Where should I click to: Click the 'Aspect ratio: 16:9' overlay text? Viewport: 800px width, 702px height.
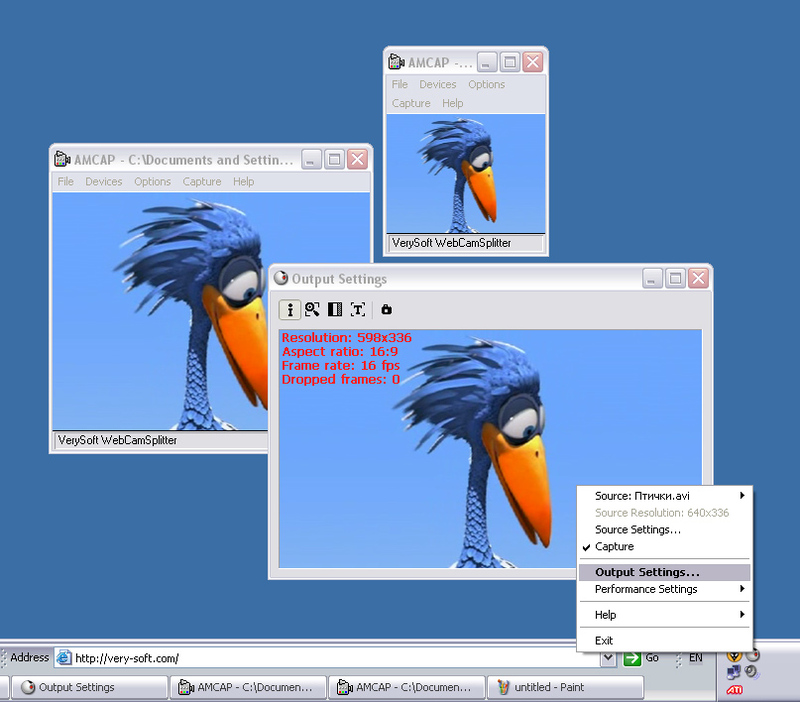340,352
